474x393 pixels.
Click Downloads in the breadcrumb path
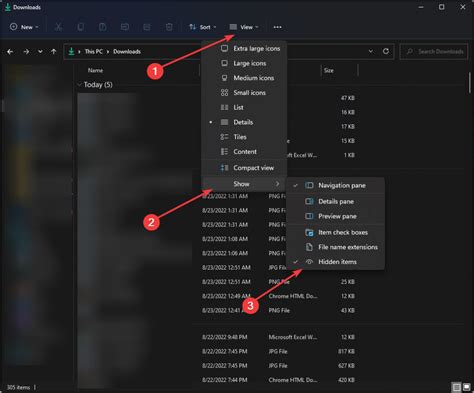pyautogui.click(x=127, y=52)
